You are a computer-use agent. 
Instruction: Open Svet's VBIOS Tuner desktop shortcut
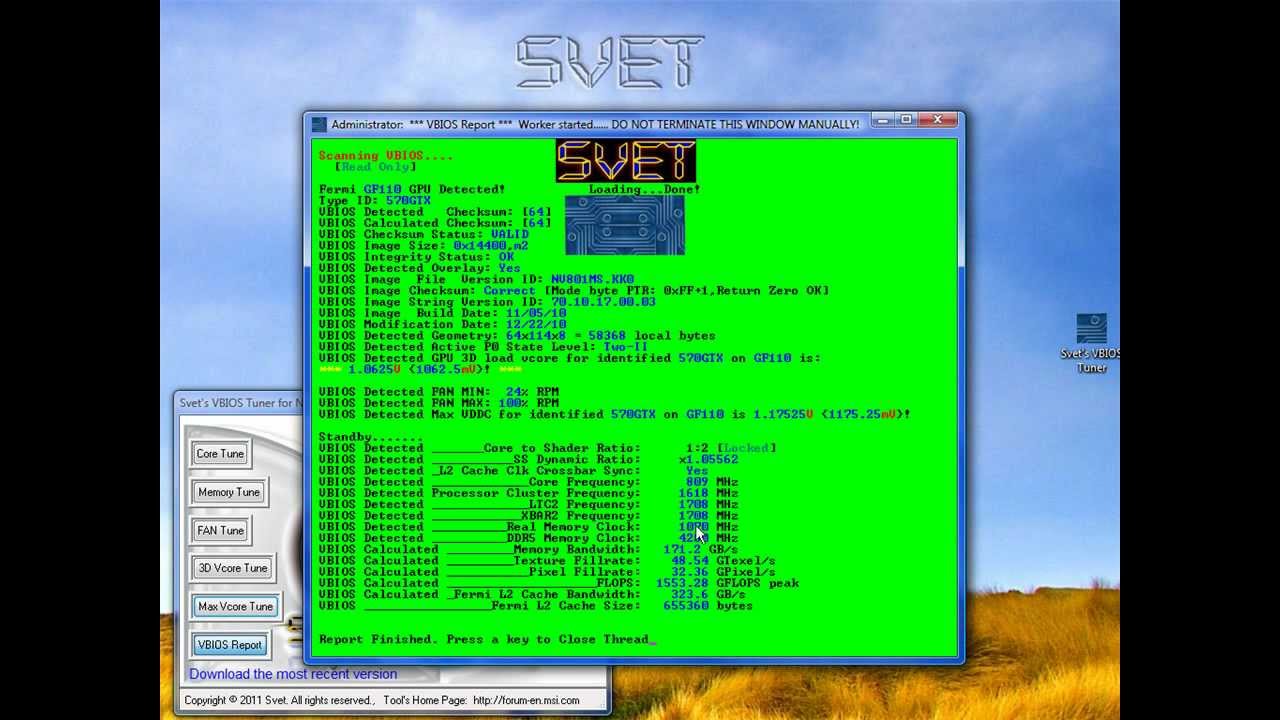click(1091, 343)
